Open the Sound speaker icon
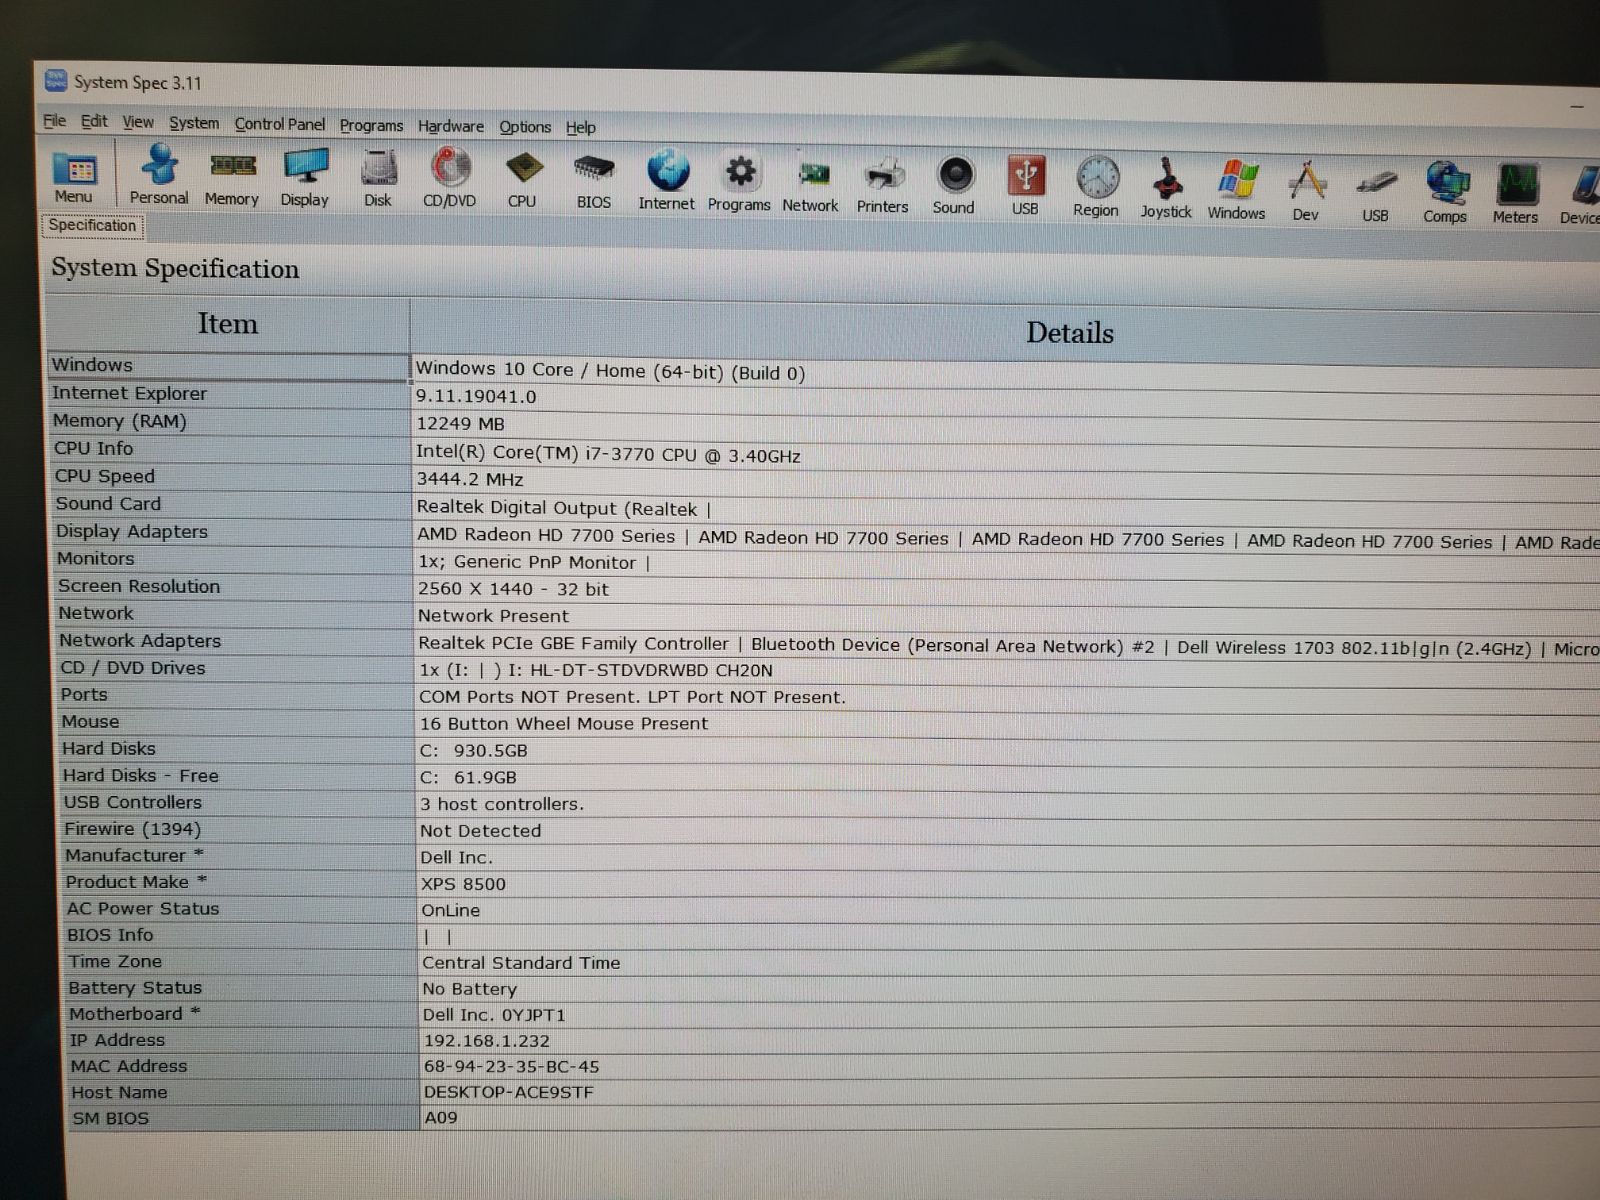Image resolution: width=1600 pixels, height=1200 pixels. (x=954, y=186)
